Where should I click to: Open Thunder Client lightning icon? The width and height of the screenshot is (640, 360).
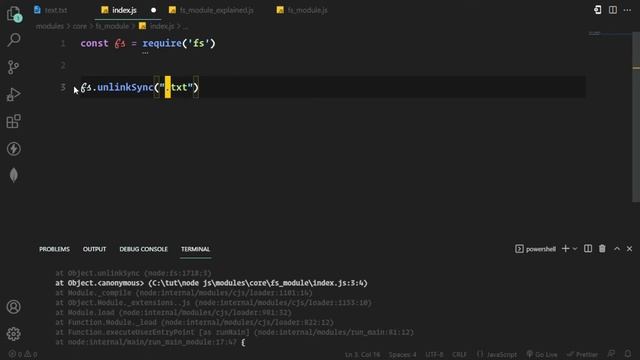tap(13, 149)
